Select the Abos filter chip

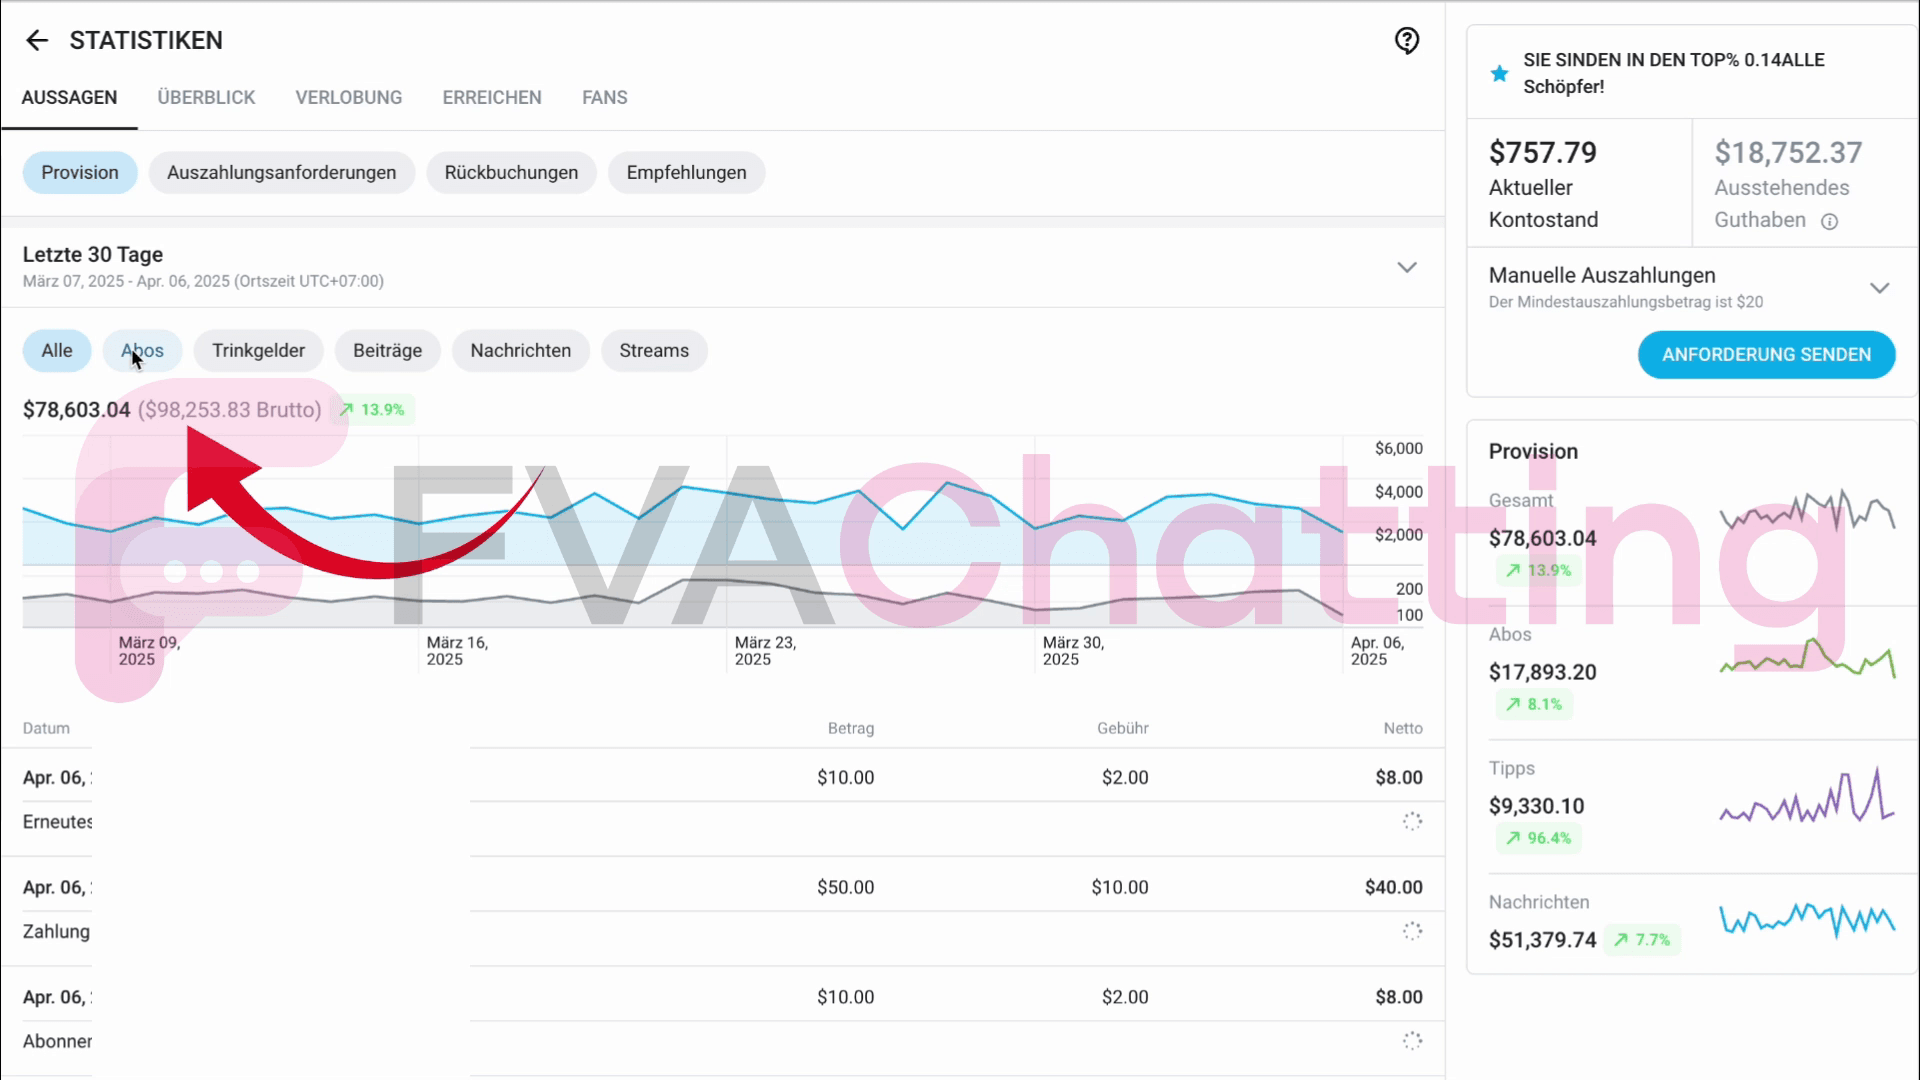[142, 351]
